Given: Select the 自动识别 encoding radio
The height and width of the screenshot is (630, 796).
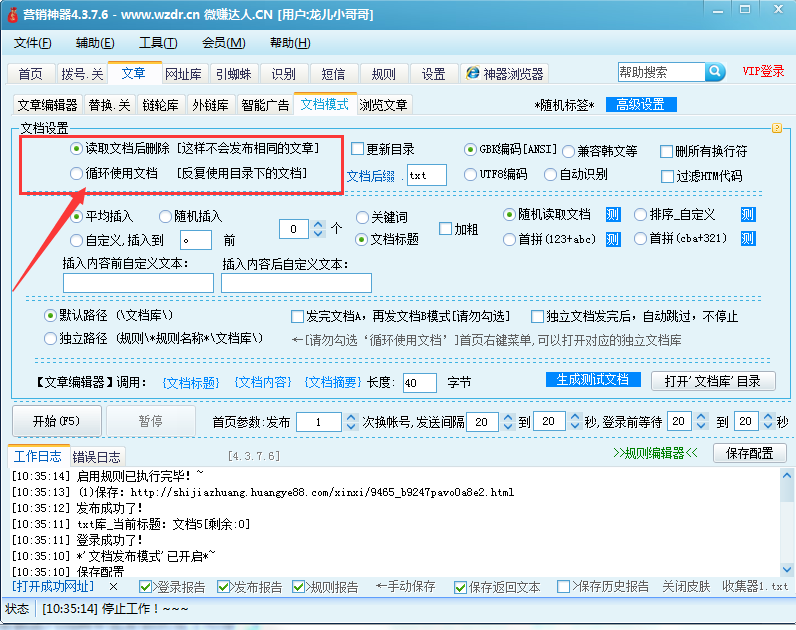Looking at the screenshot, I should [x=550, y=175].
